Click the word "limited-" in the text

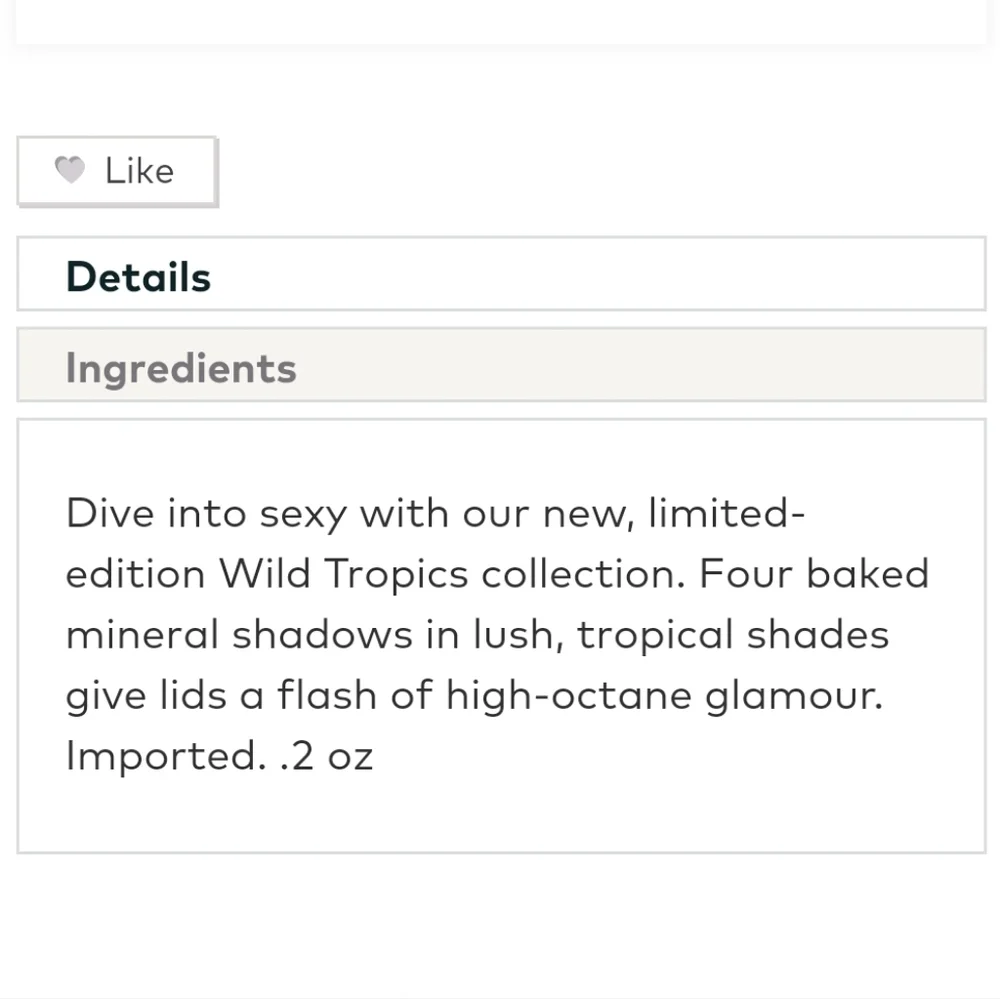pyautogui.click(x=727, y=513)
